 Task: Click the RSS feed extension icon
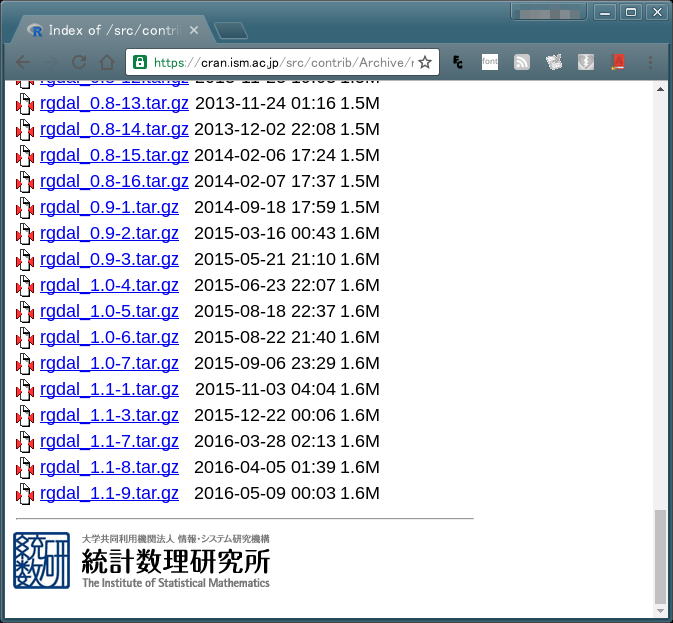pos(522,63)
